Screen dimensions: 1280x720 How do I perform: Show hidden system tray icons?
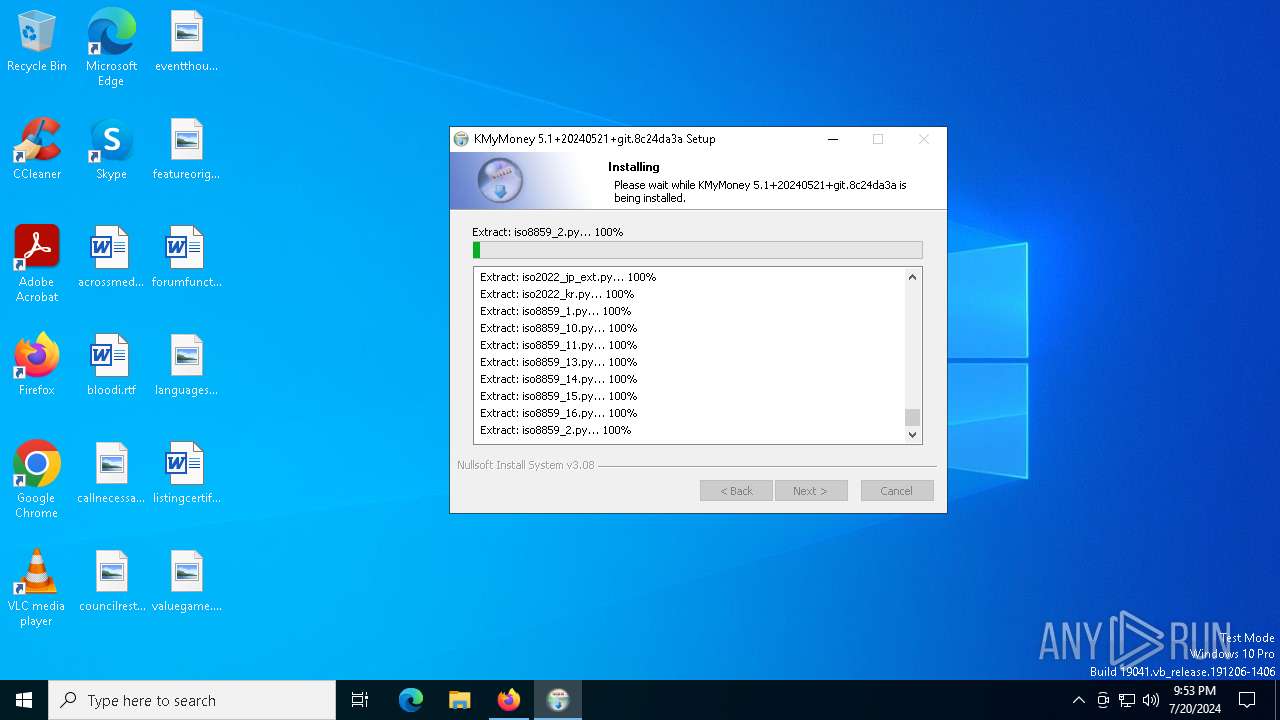[x=1078, y=700]
